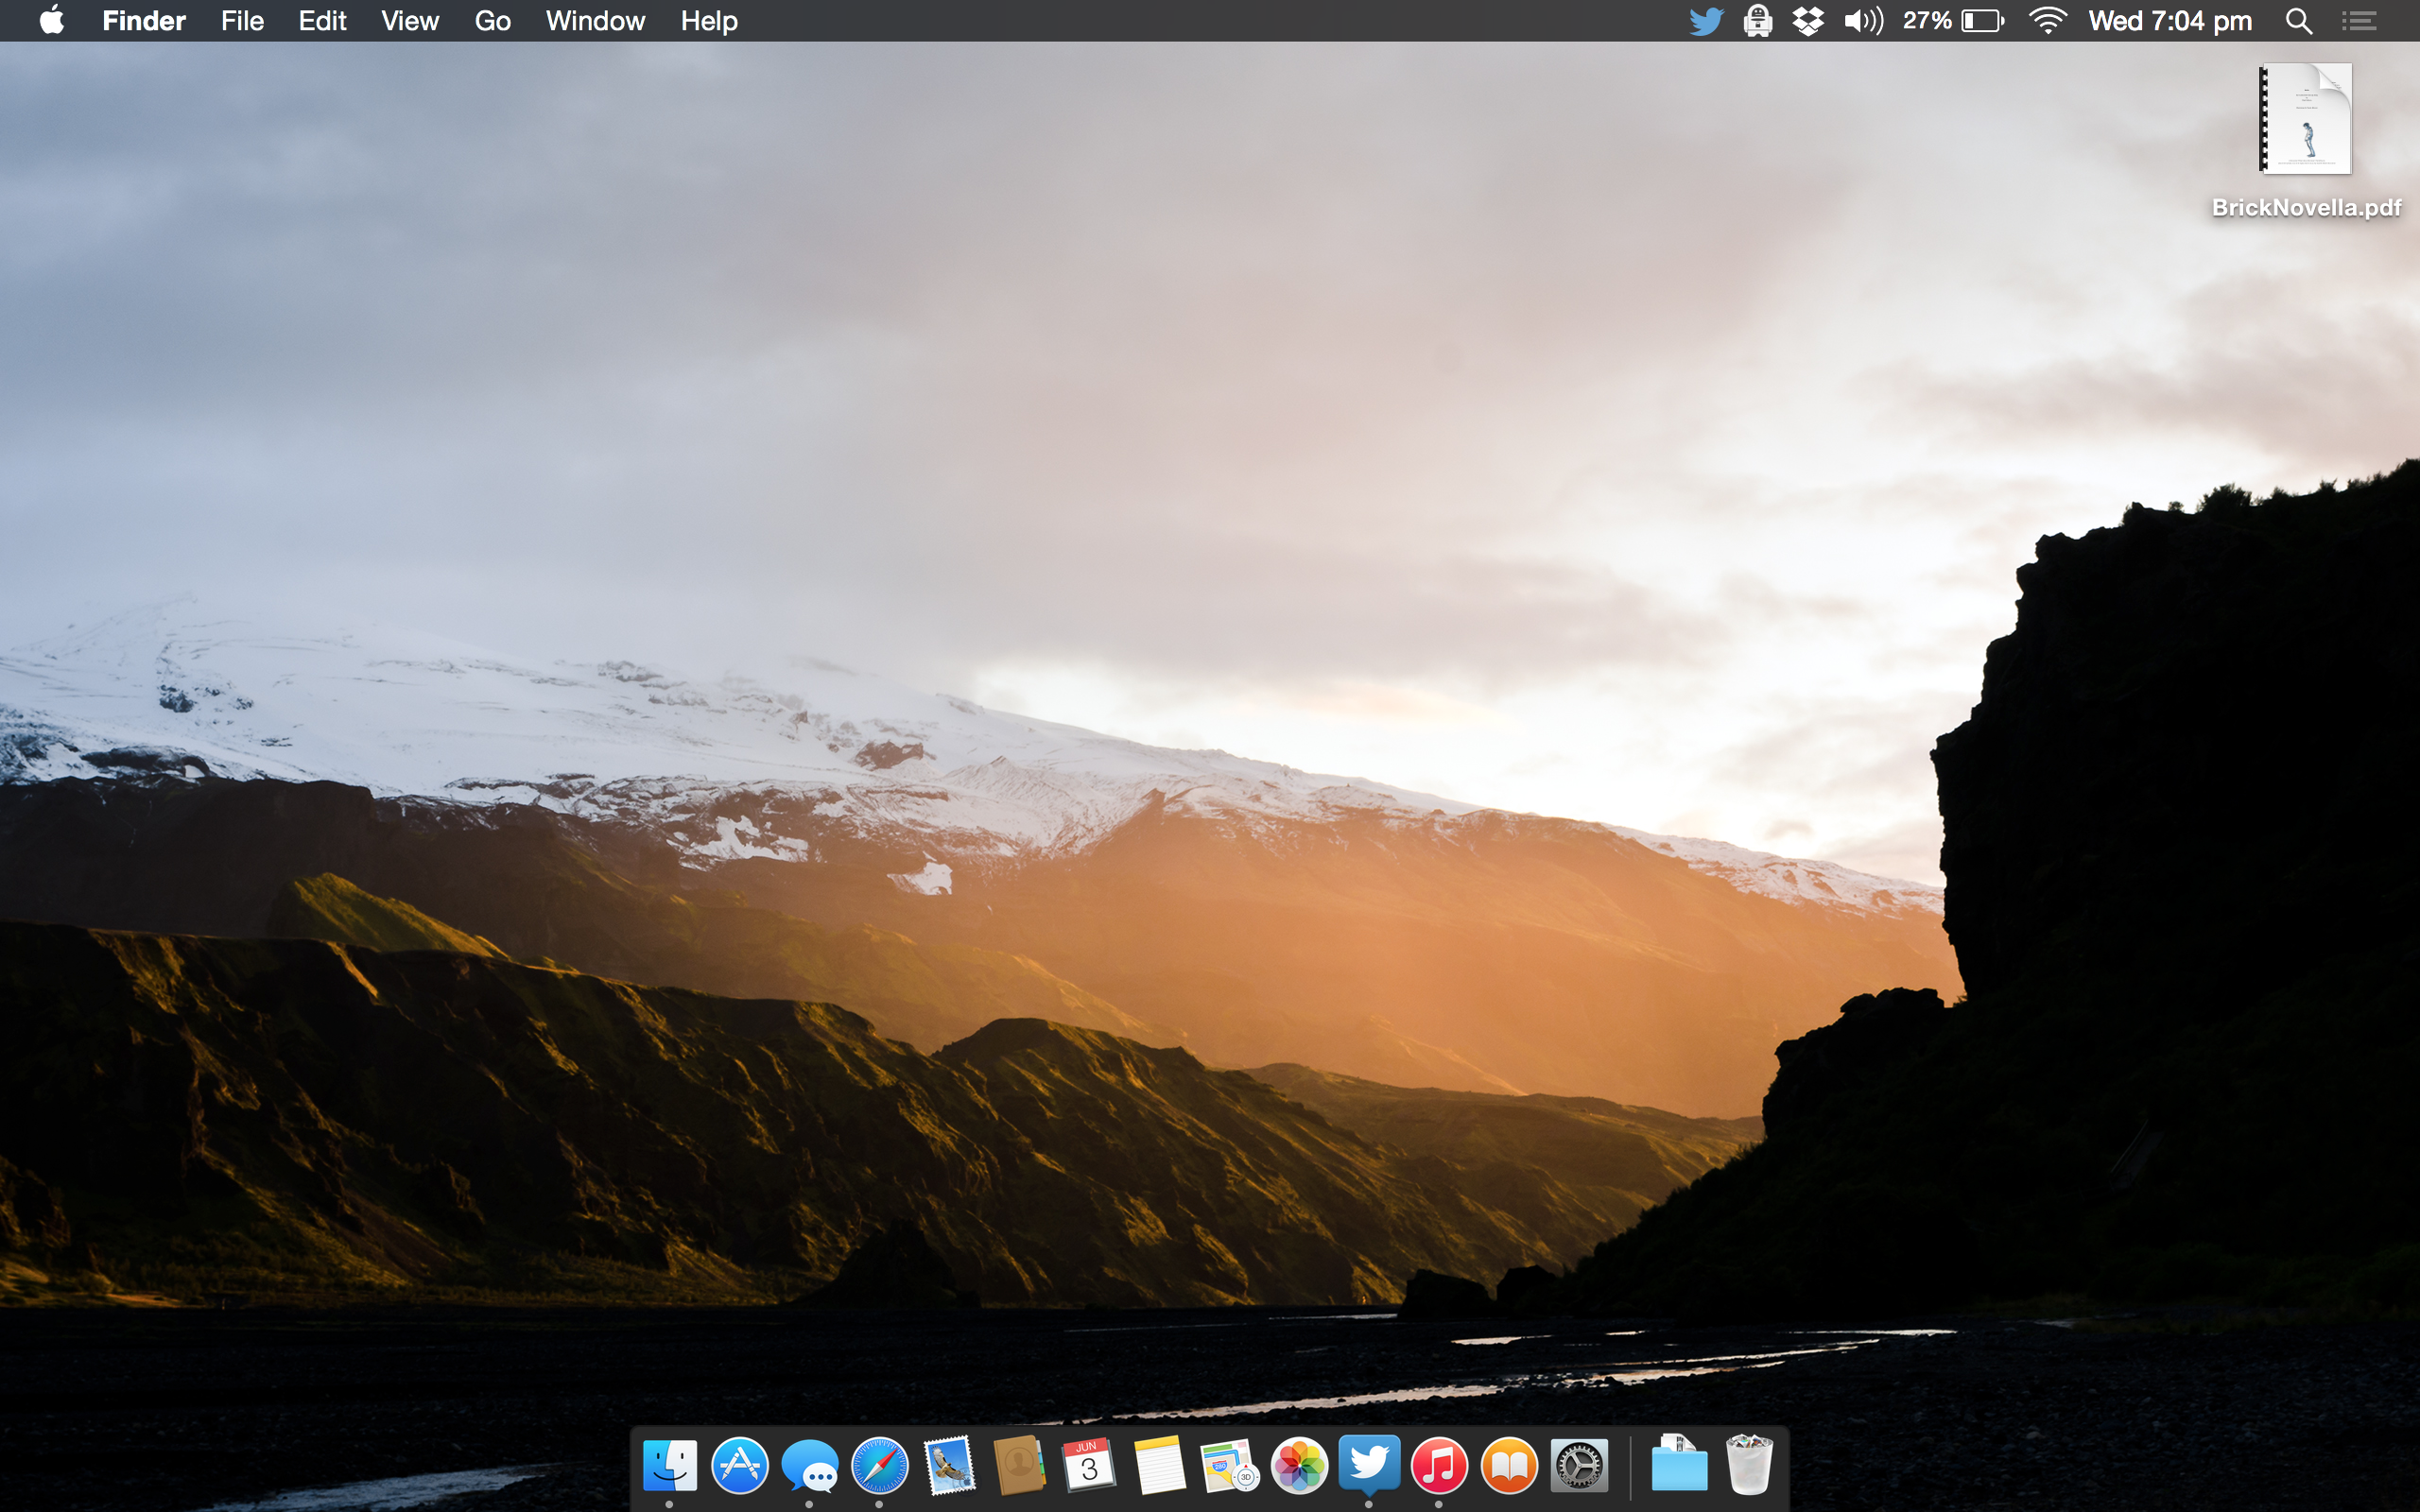Open Messages in the Dock

point(809,1466)
